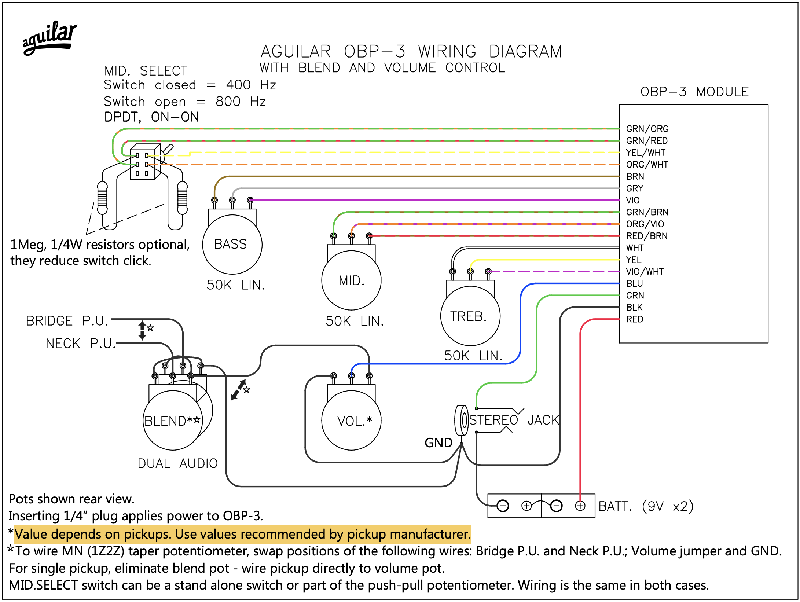The width and height of the screenshot is (800, 602).
Task: Click '1Meg, 1/4W resistors optional' note
Action: 100,245
